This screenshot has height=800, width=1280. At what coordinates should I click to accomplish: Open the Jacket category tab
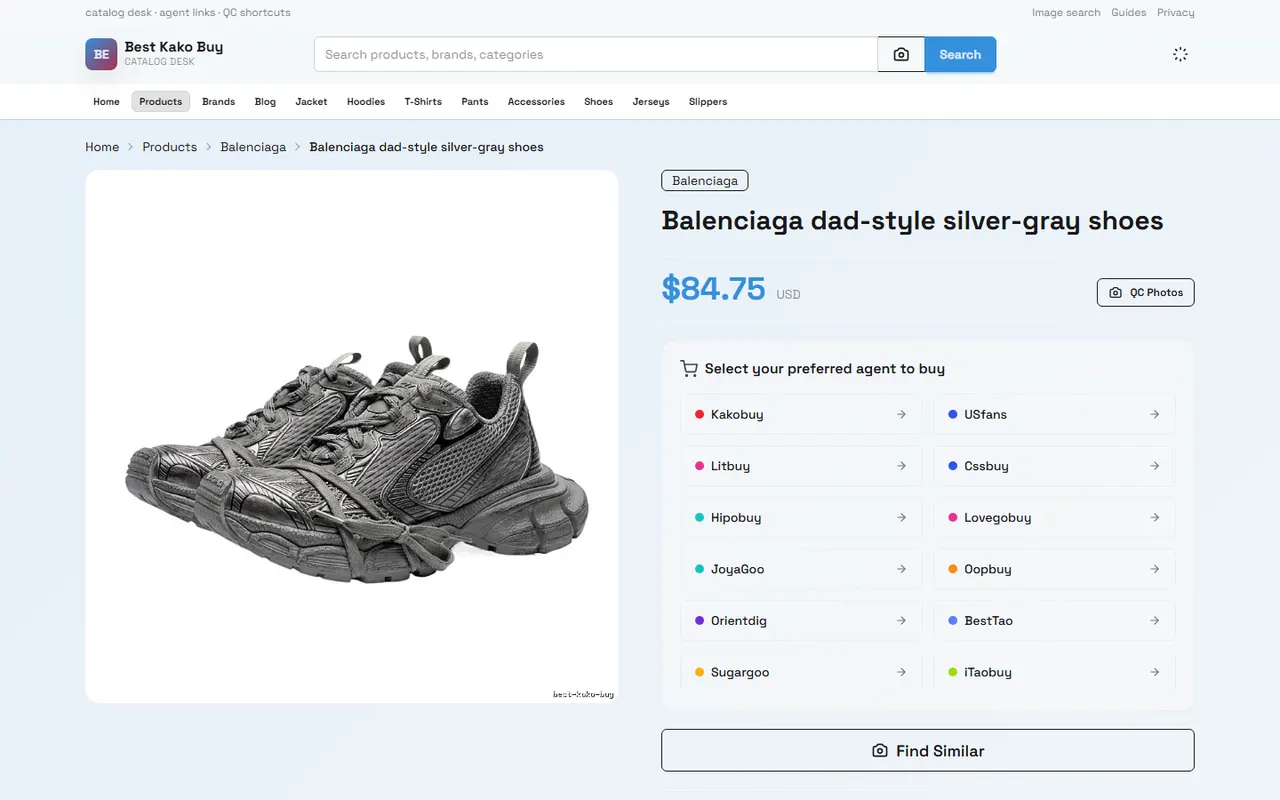311,101
